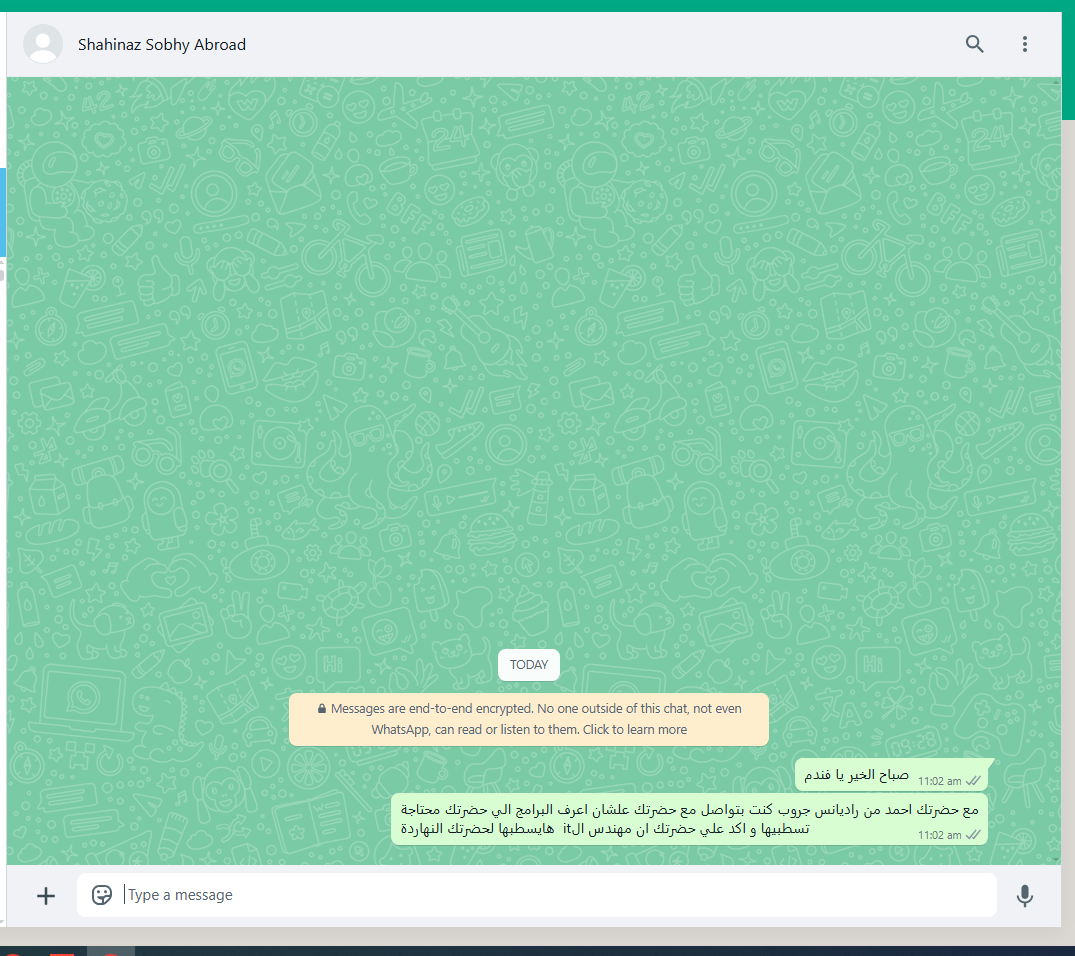Image resolution: width=1075 pixels, height=956 pixels.
Task: Click the 11:02 am timestamp on second message
Action: pyautogui.click(x=939, y=835)
